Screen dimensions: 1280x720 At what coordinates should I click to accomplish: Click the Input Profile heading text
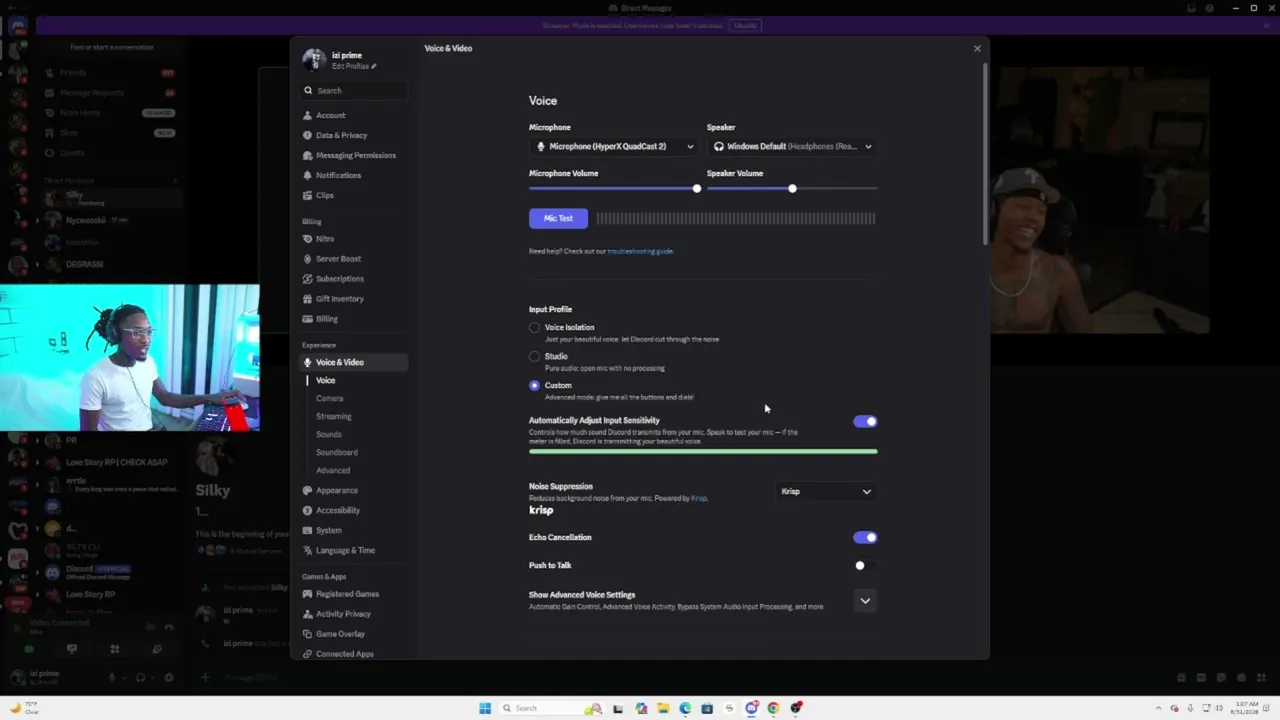[551, 309]
